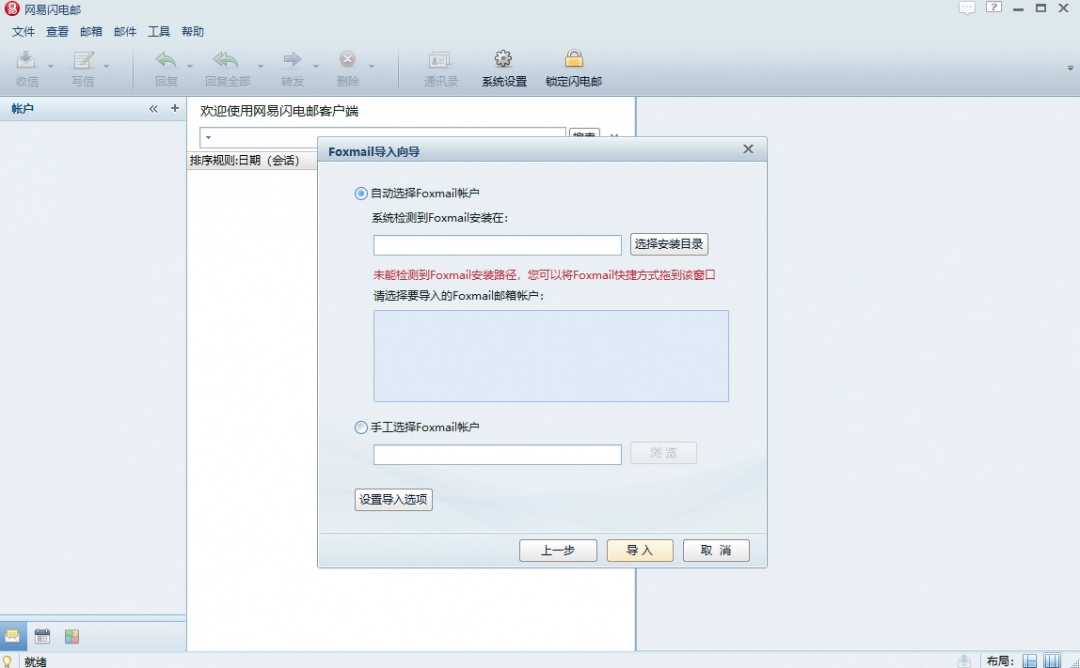The image size is (1080, 668).
Task: Click the 回复 reply toolbar icon
Action: (166, 60)
